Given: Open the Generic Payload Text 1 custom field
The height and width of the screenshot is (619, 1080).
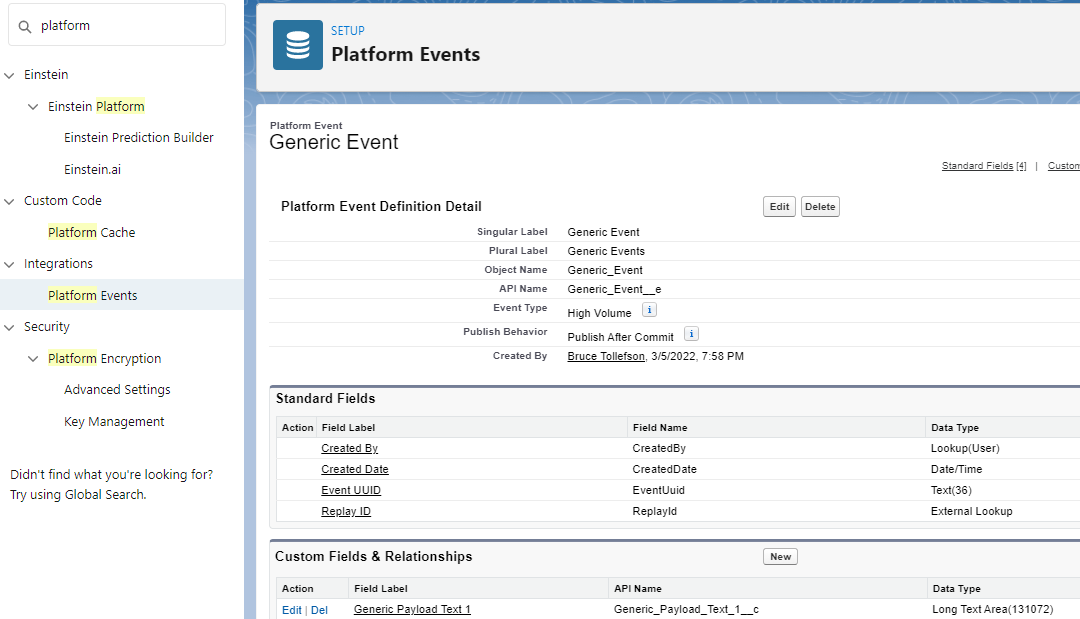Looking at the screenshot, I should pyautogui.click(x=412, y=609).
